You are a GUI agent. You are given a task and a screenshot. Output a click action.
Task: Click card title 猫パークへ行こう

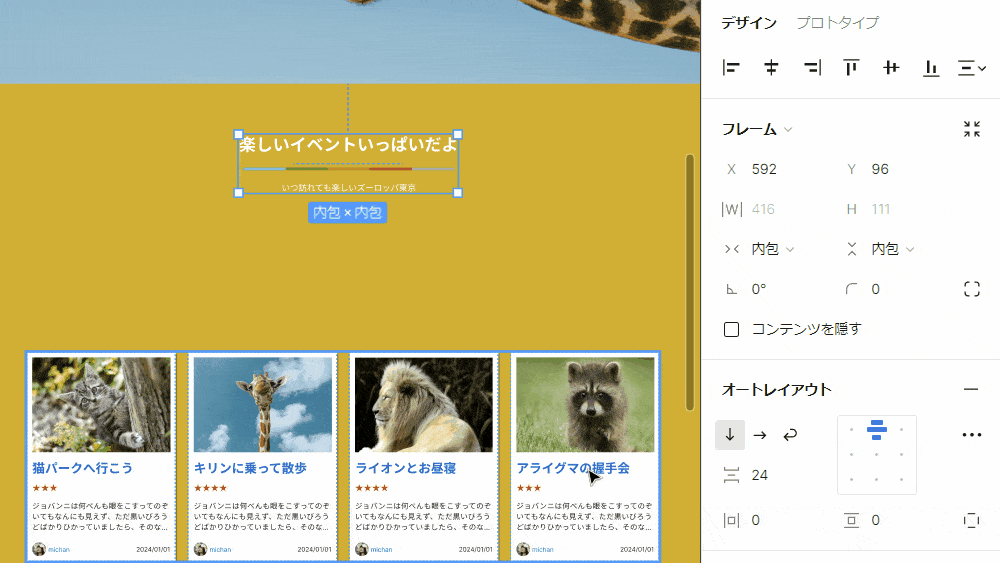[83, 469]
